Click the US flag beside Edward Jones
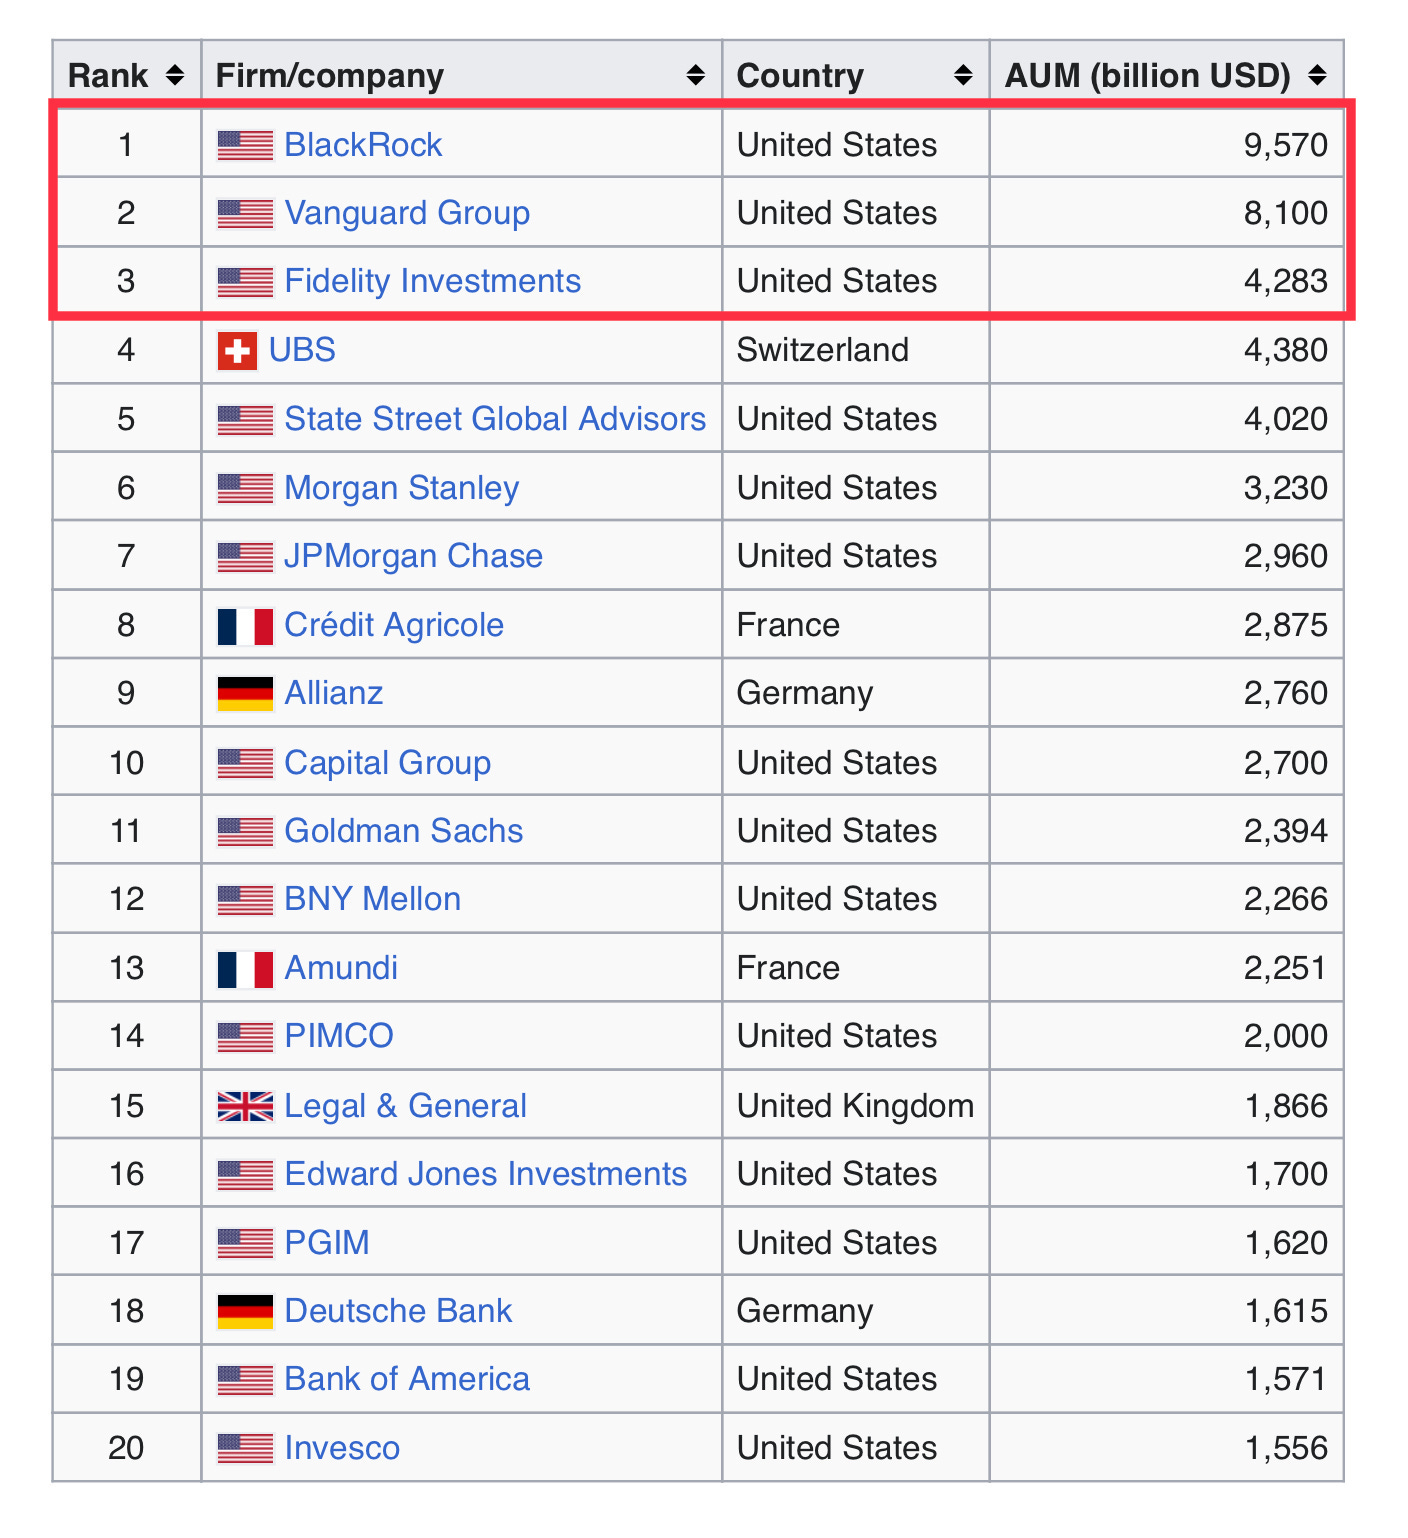The image size is (1408, 1538). [x=245, y=1175]
